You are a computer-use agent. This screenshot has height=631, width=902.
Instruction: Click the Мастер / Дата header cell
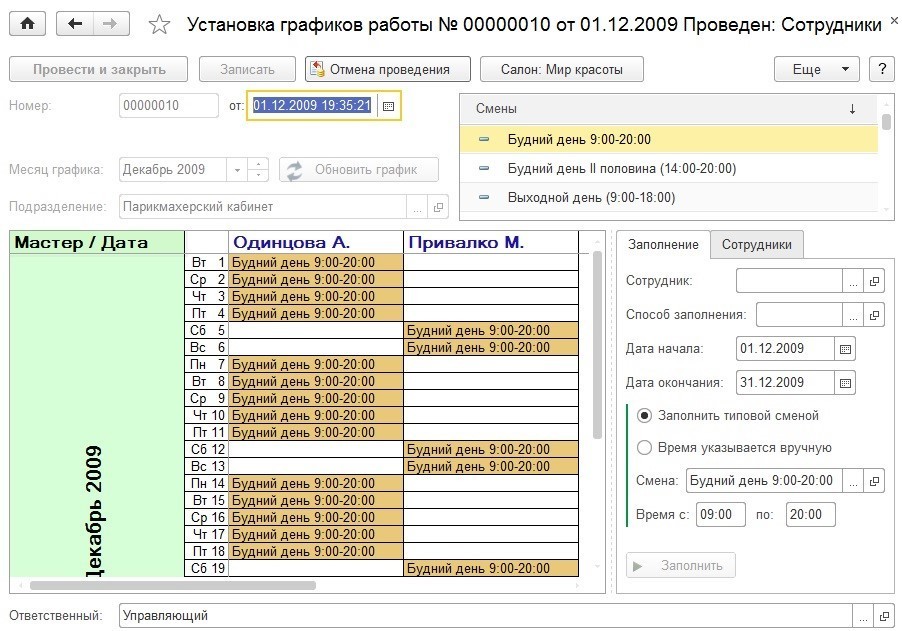coord(97,243)
